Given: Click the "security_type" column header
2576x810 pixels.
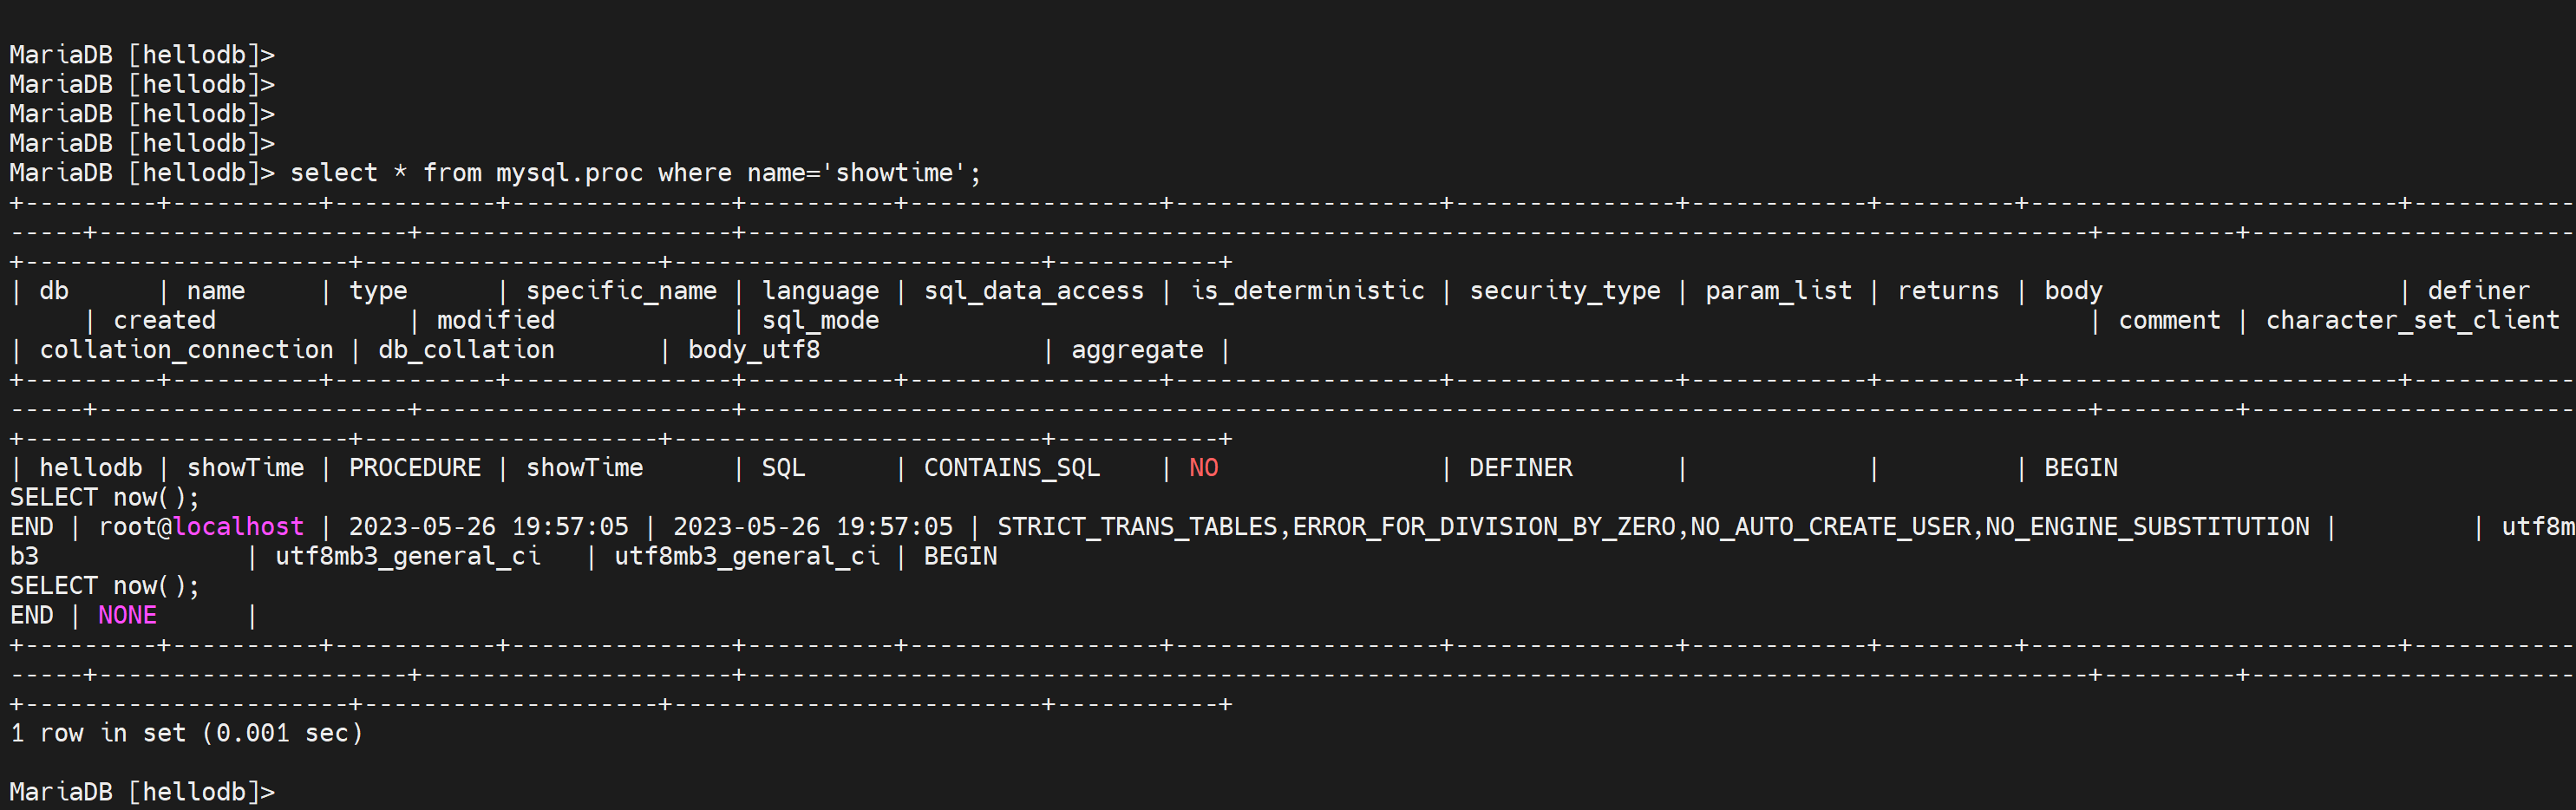Looking at the screenshot, I should point(1564,291).
